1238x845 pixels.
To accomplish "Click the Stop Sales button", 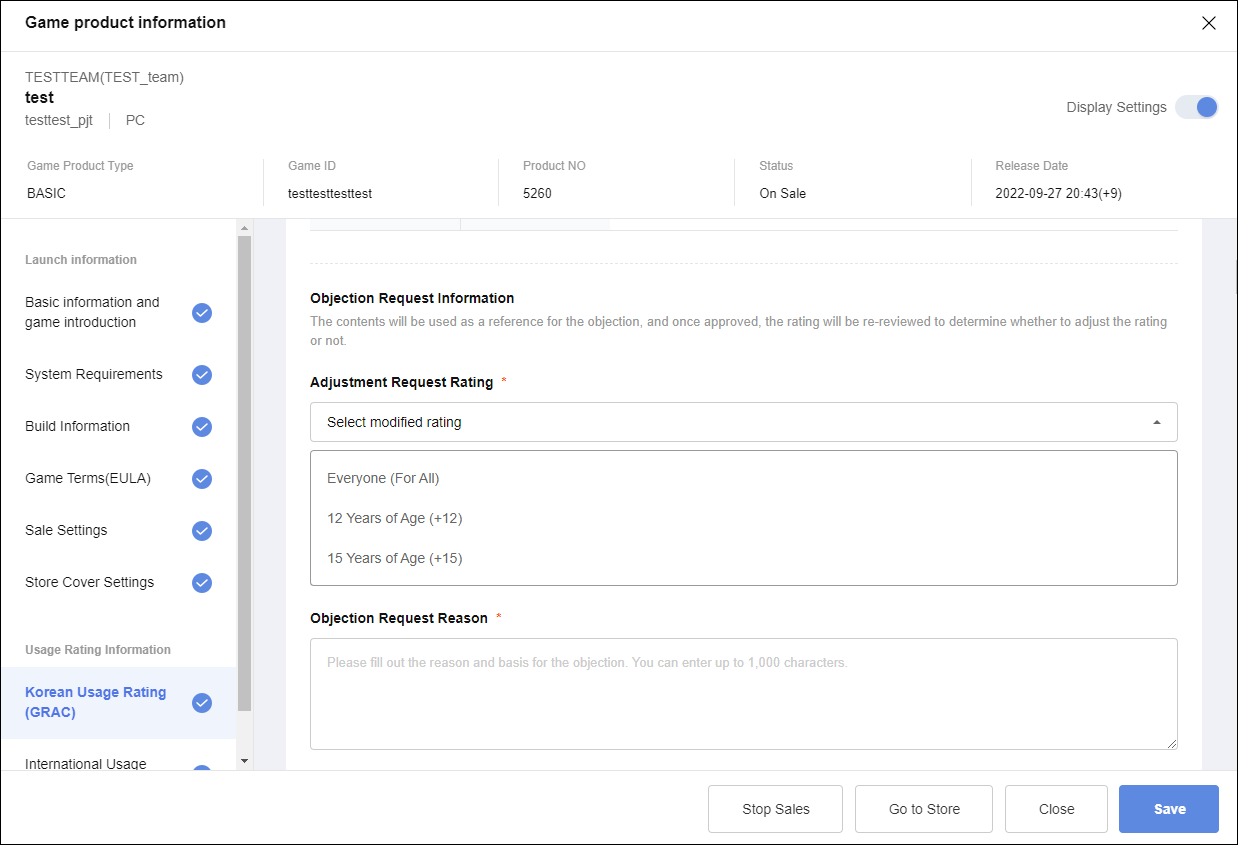I will click(775, 809).
